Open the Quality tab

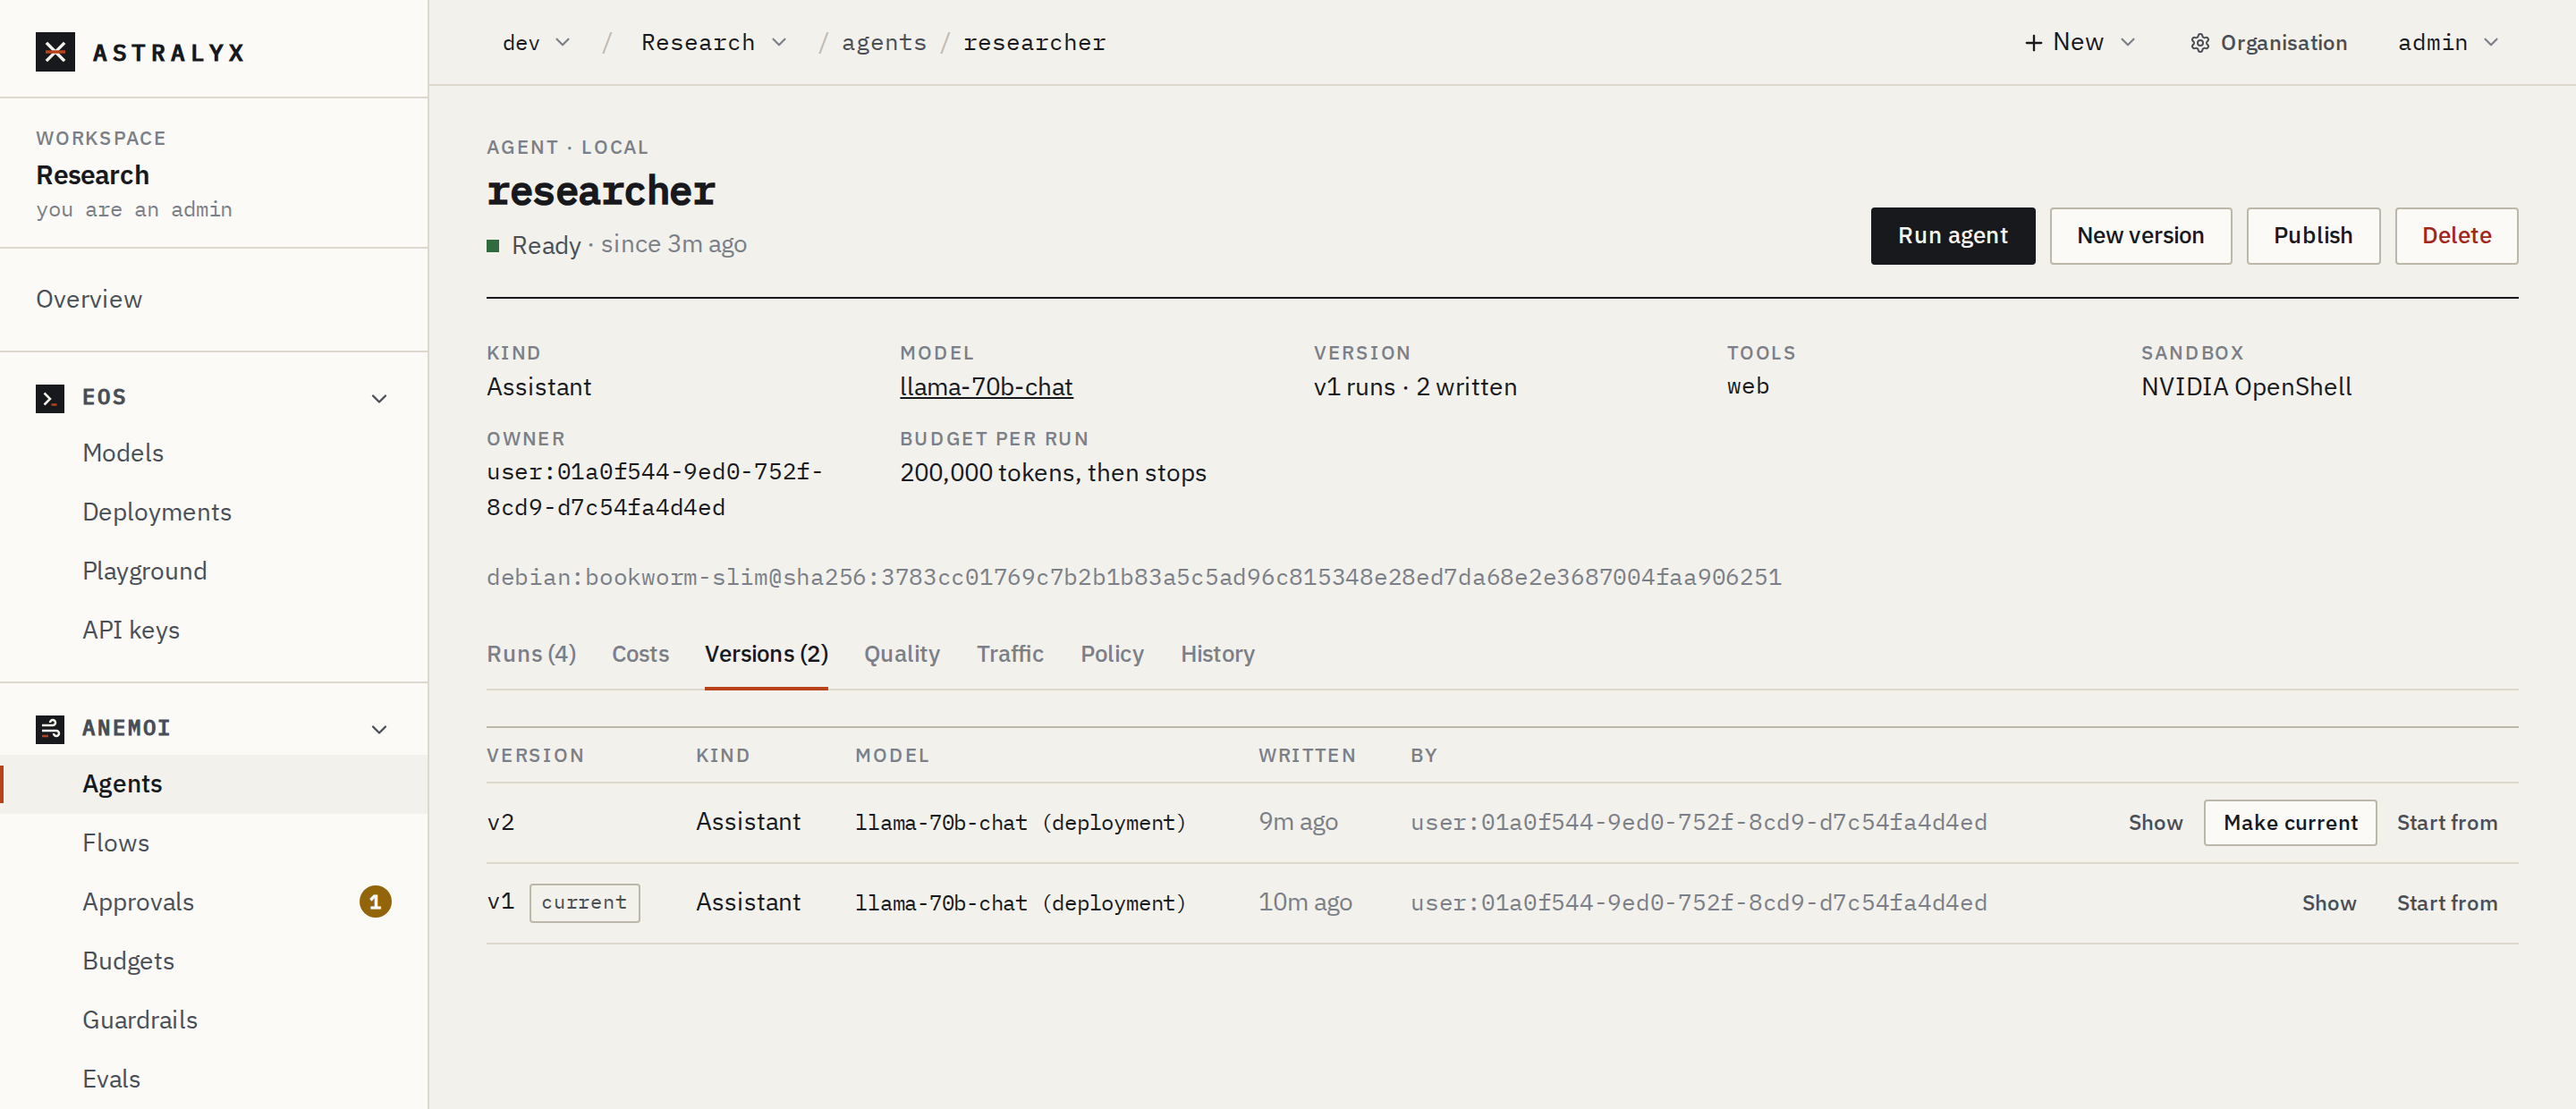(902, 654)
